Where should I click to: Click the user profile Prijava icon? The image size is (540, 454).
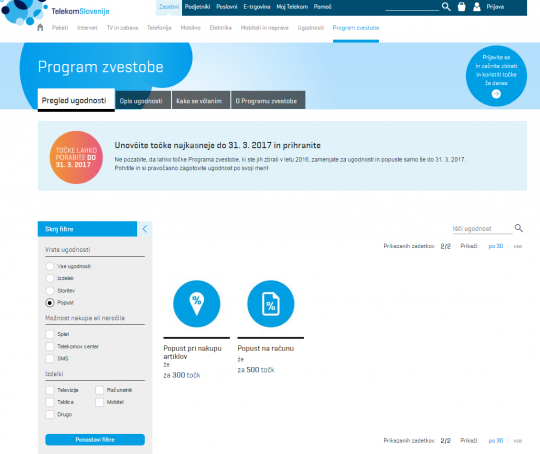pyautogui.click(x=477, y=7)
